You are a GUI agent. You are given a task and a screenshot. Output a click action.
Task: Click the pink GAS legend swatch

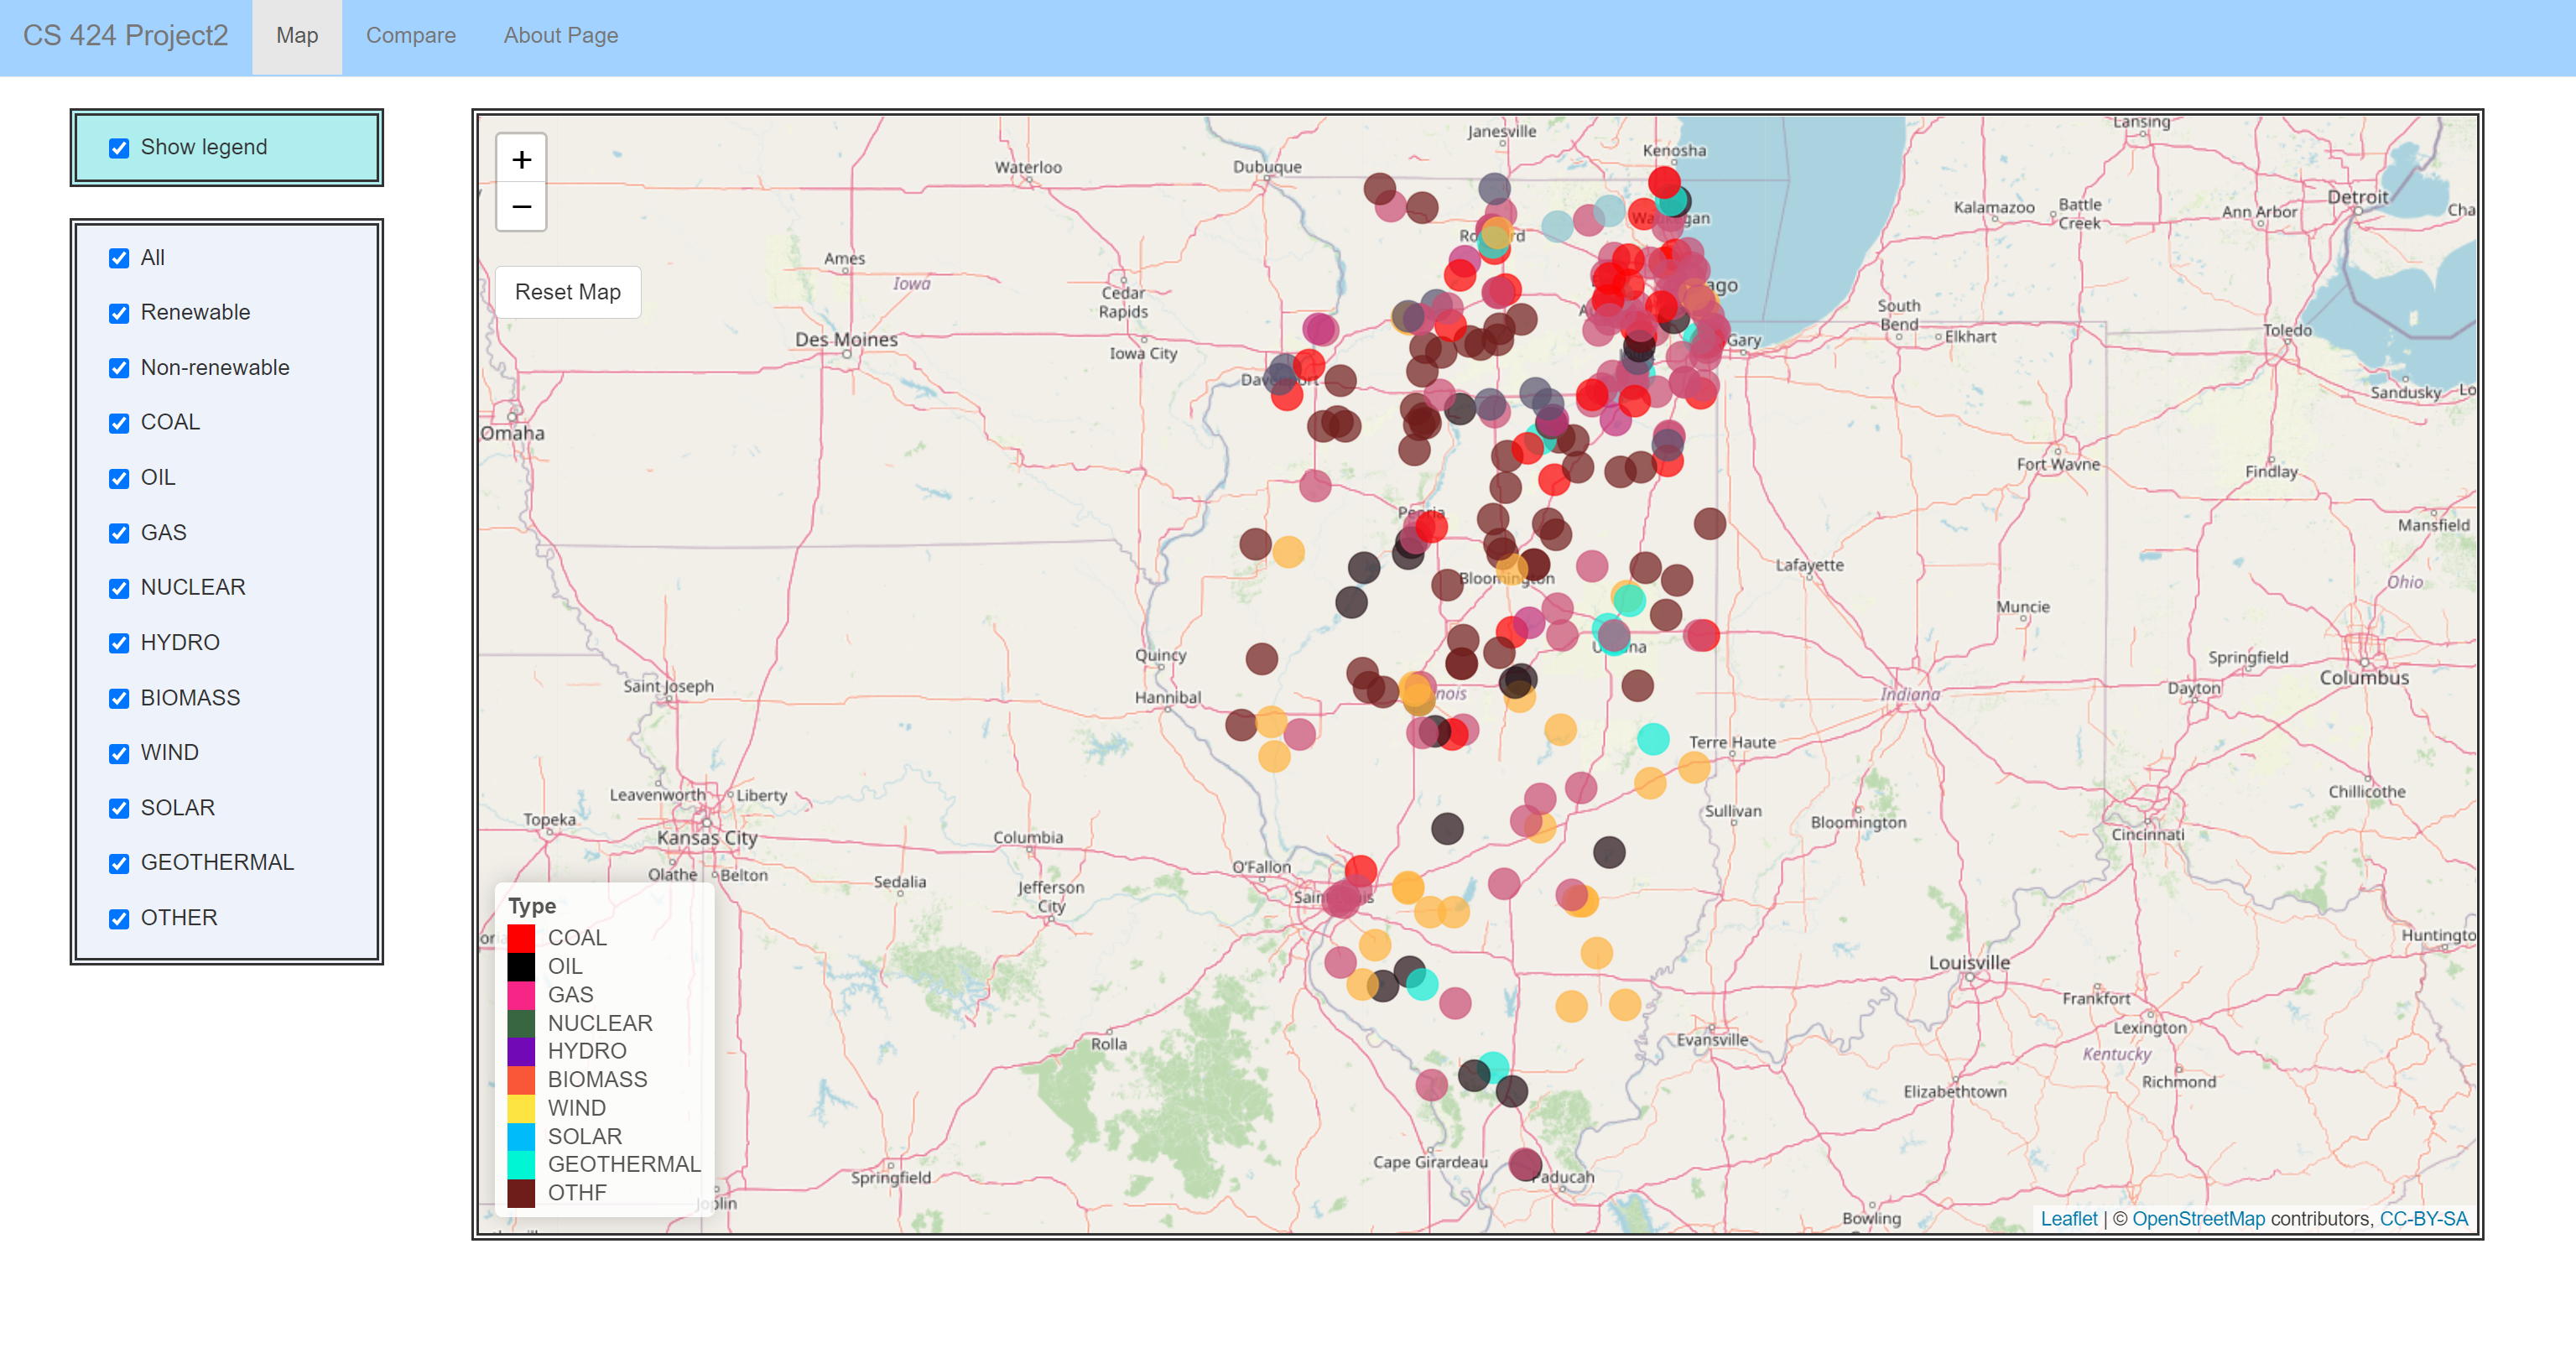(521, 995)
